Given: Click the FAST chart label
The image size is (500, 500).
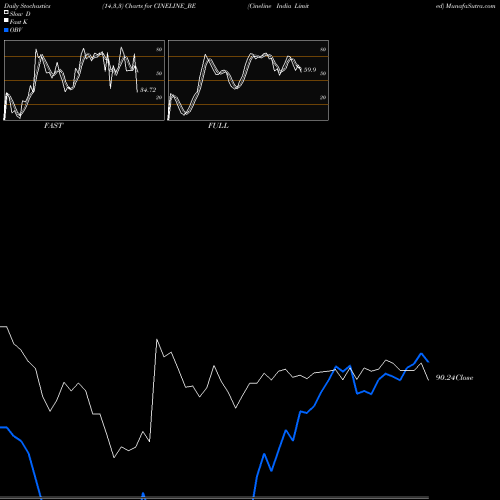Looking at the screenshot, I should pyautogui.click(x=53, y=125).
